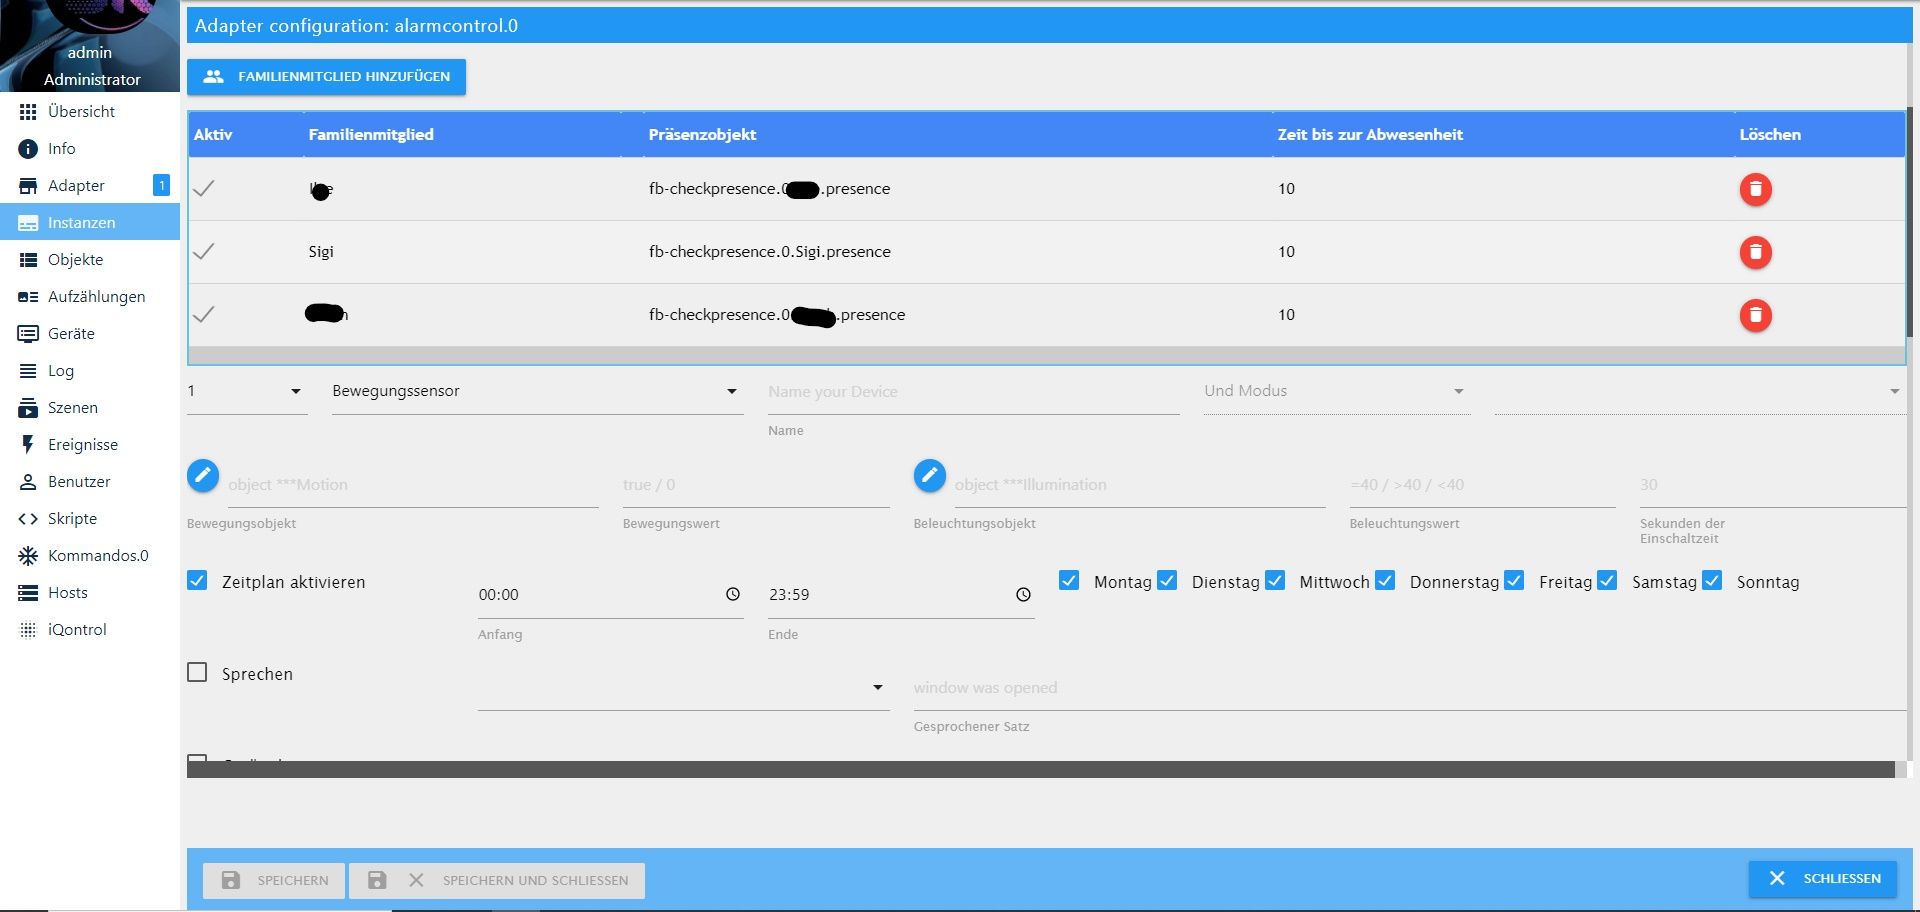Open clock picker for Ende time
This screenshot has height=912, width=1920.
coord(1023,594)
